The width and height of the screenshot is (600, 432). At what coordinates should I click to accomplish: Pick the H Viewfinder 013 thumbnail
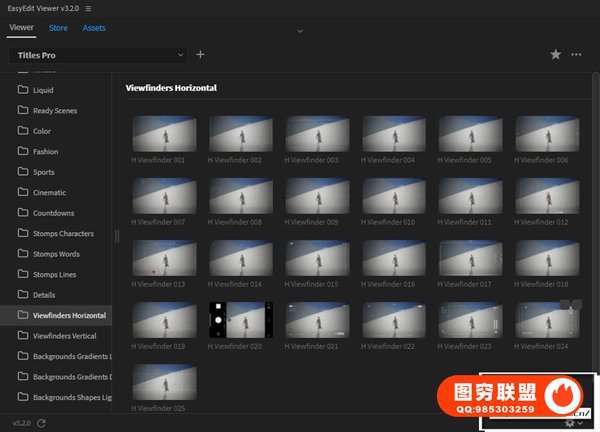[164, 258]
